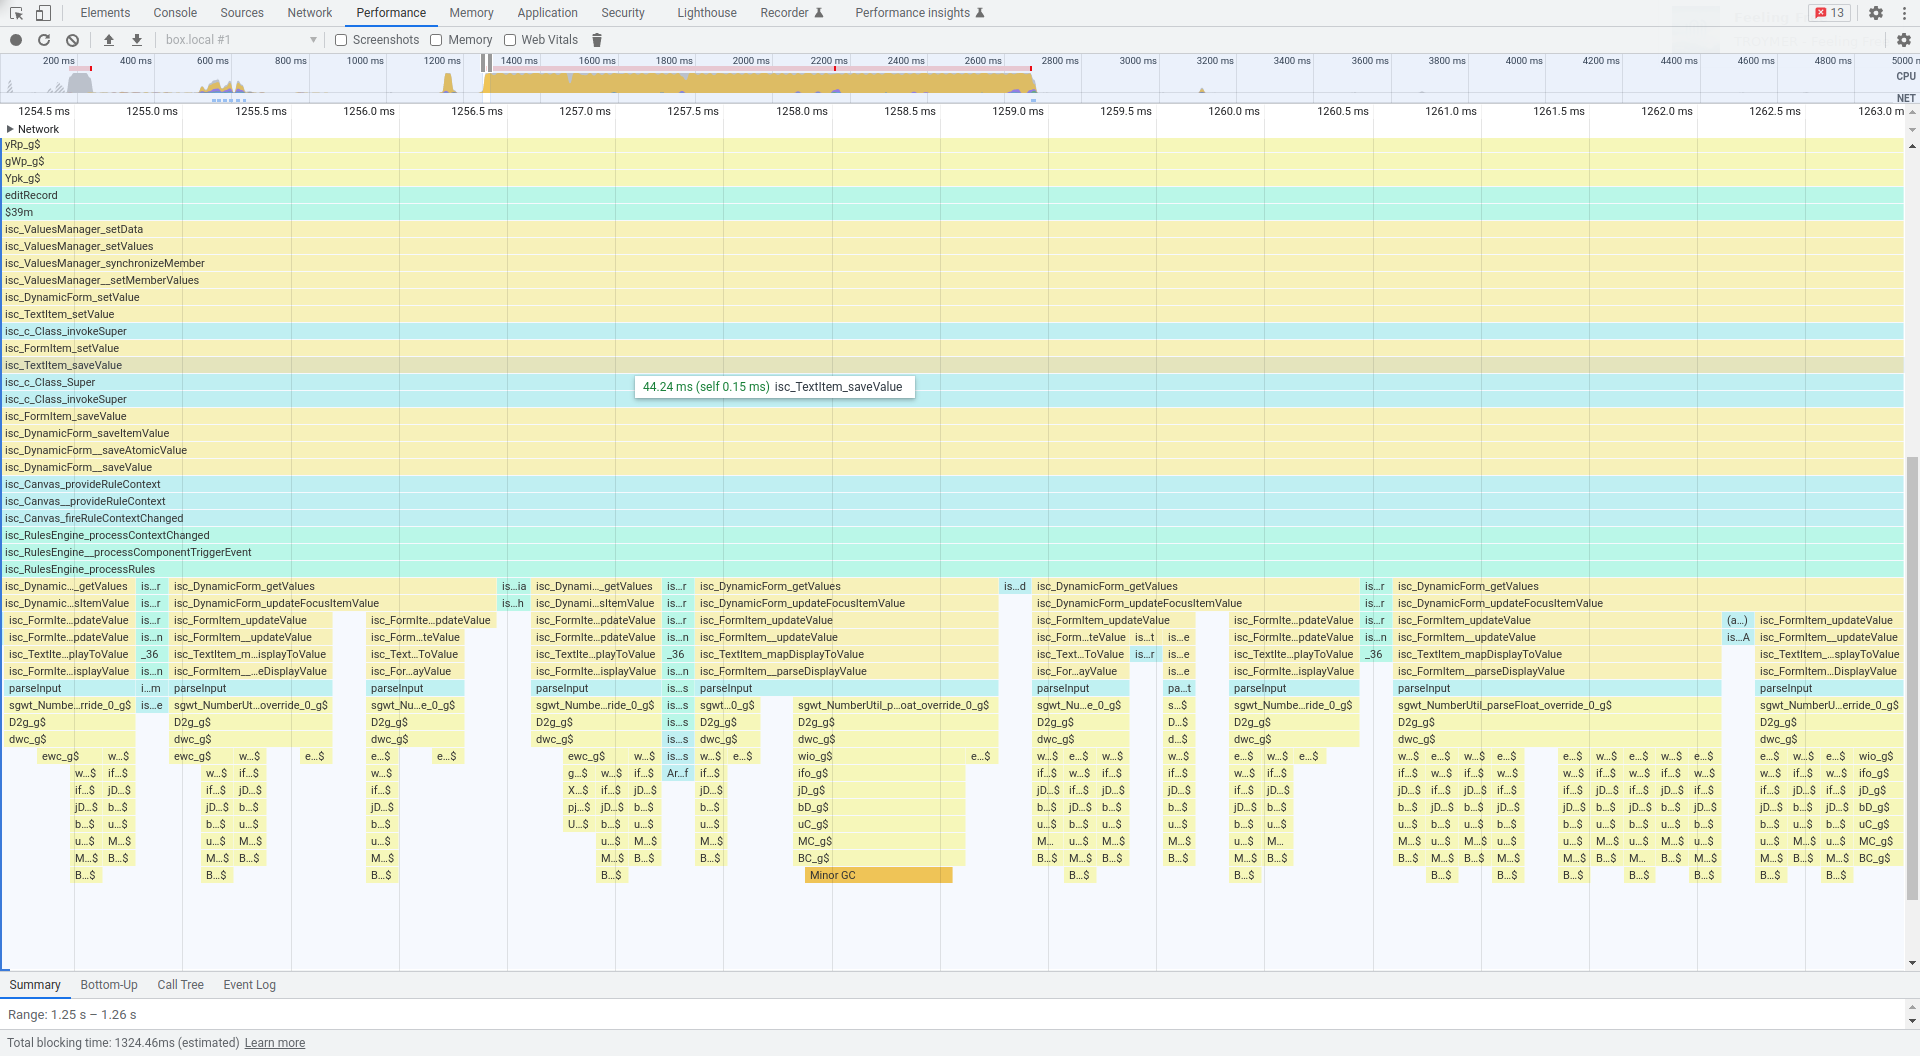Enable the Memory checkbox
This screenshot has width=1920, height=1056.
coord(436,40)
